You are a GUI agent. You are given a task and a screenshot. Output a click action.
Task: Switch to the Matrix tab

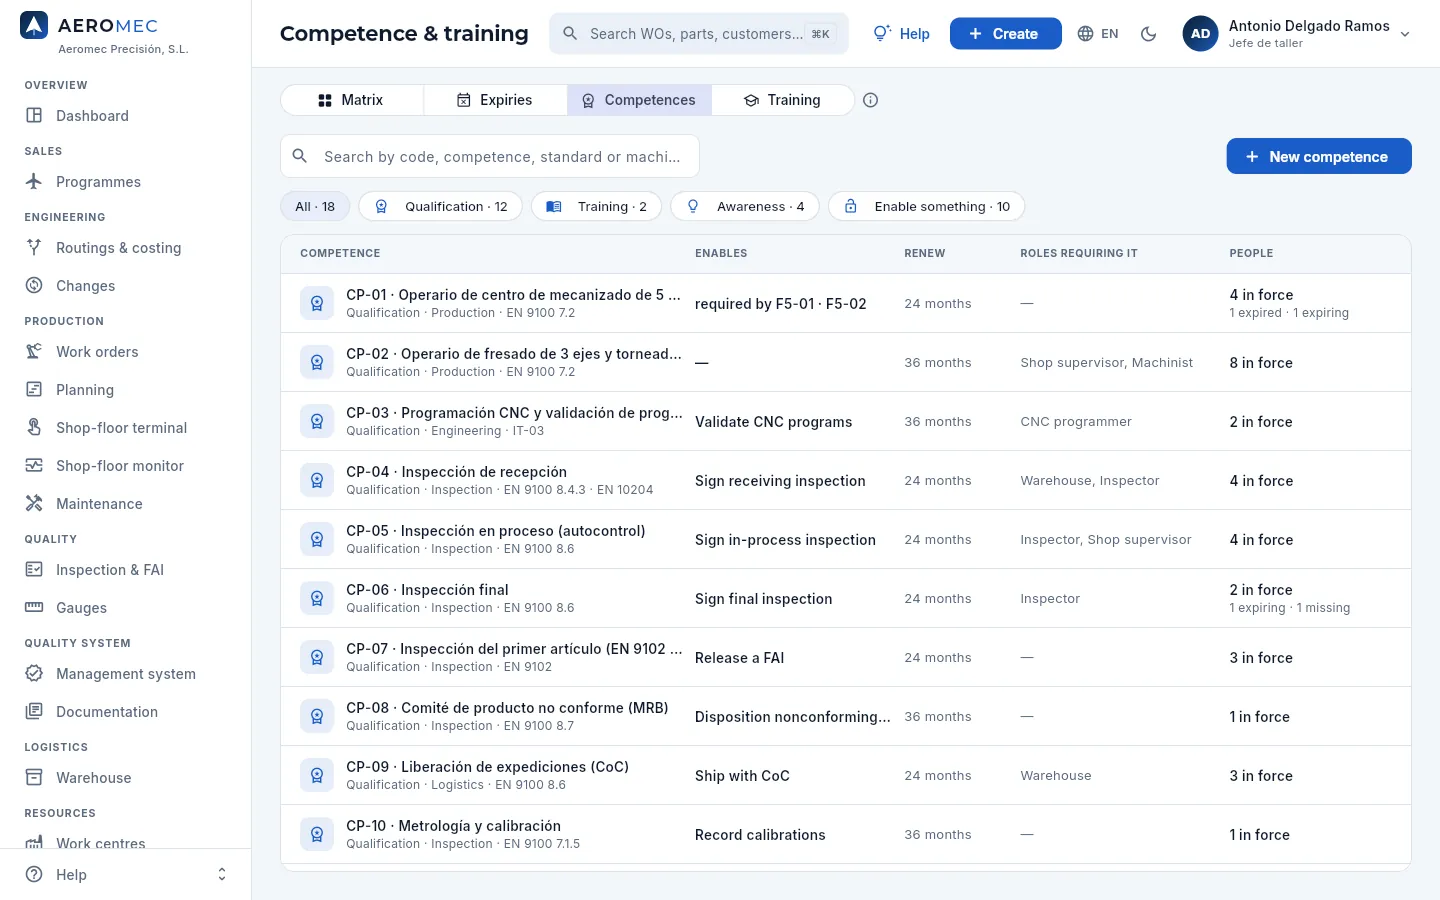pyautogui.click(x=352, y=100)
